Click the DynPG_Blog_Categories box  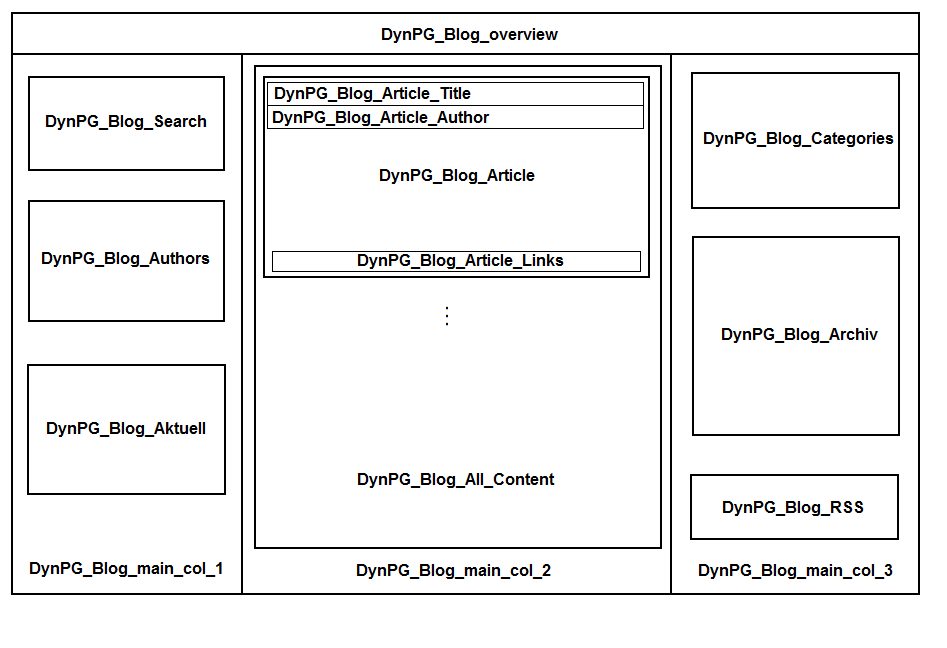tap(796, 140)
